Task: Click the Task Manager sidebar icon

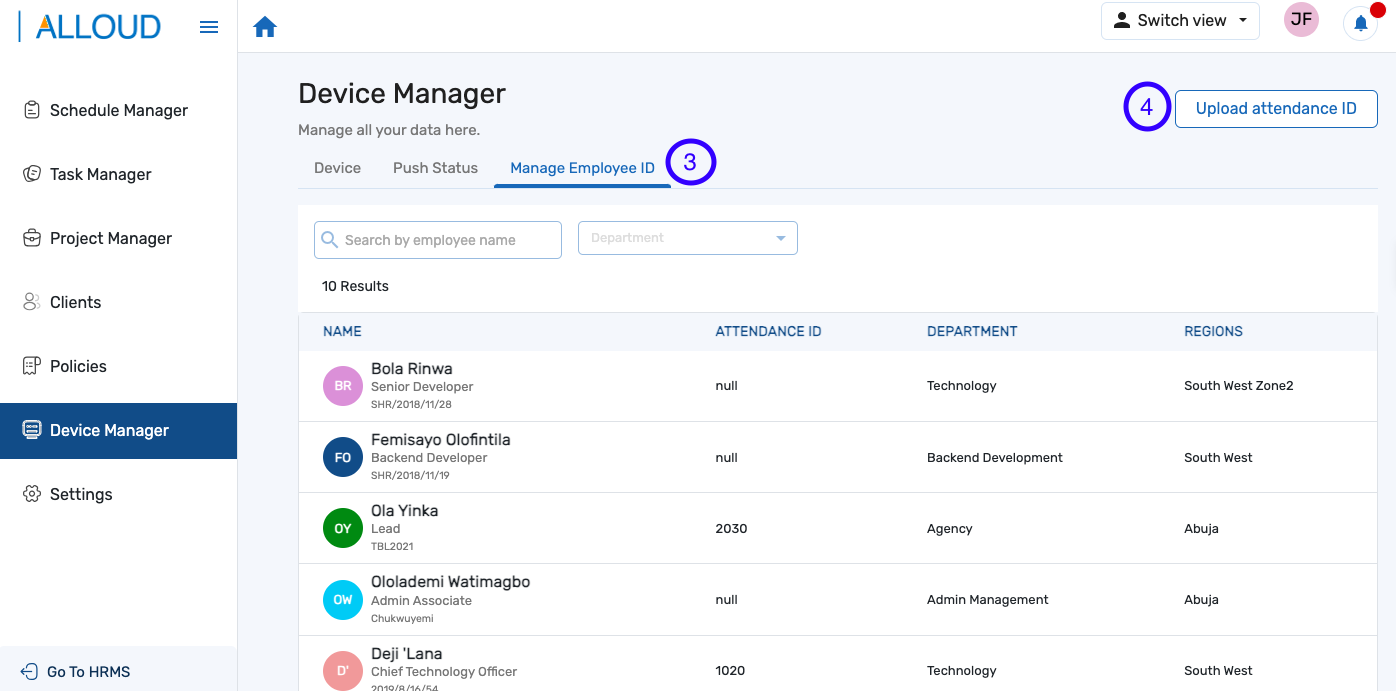Action: (x=32, y=174)
